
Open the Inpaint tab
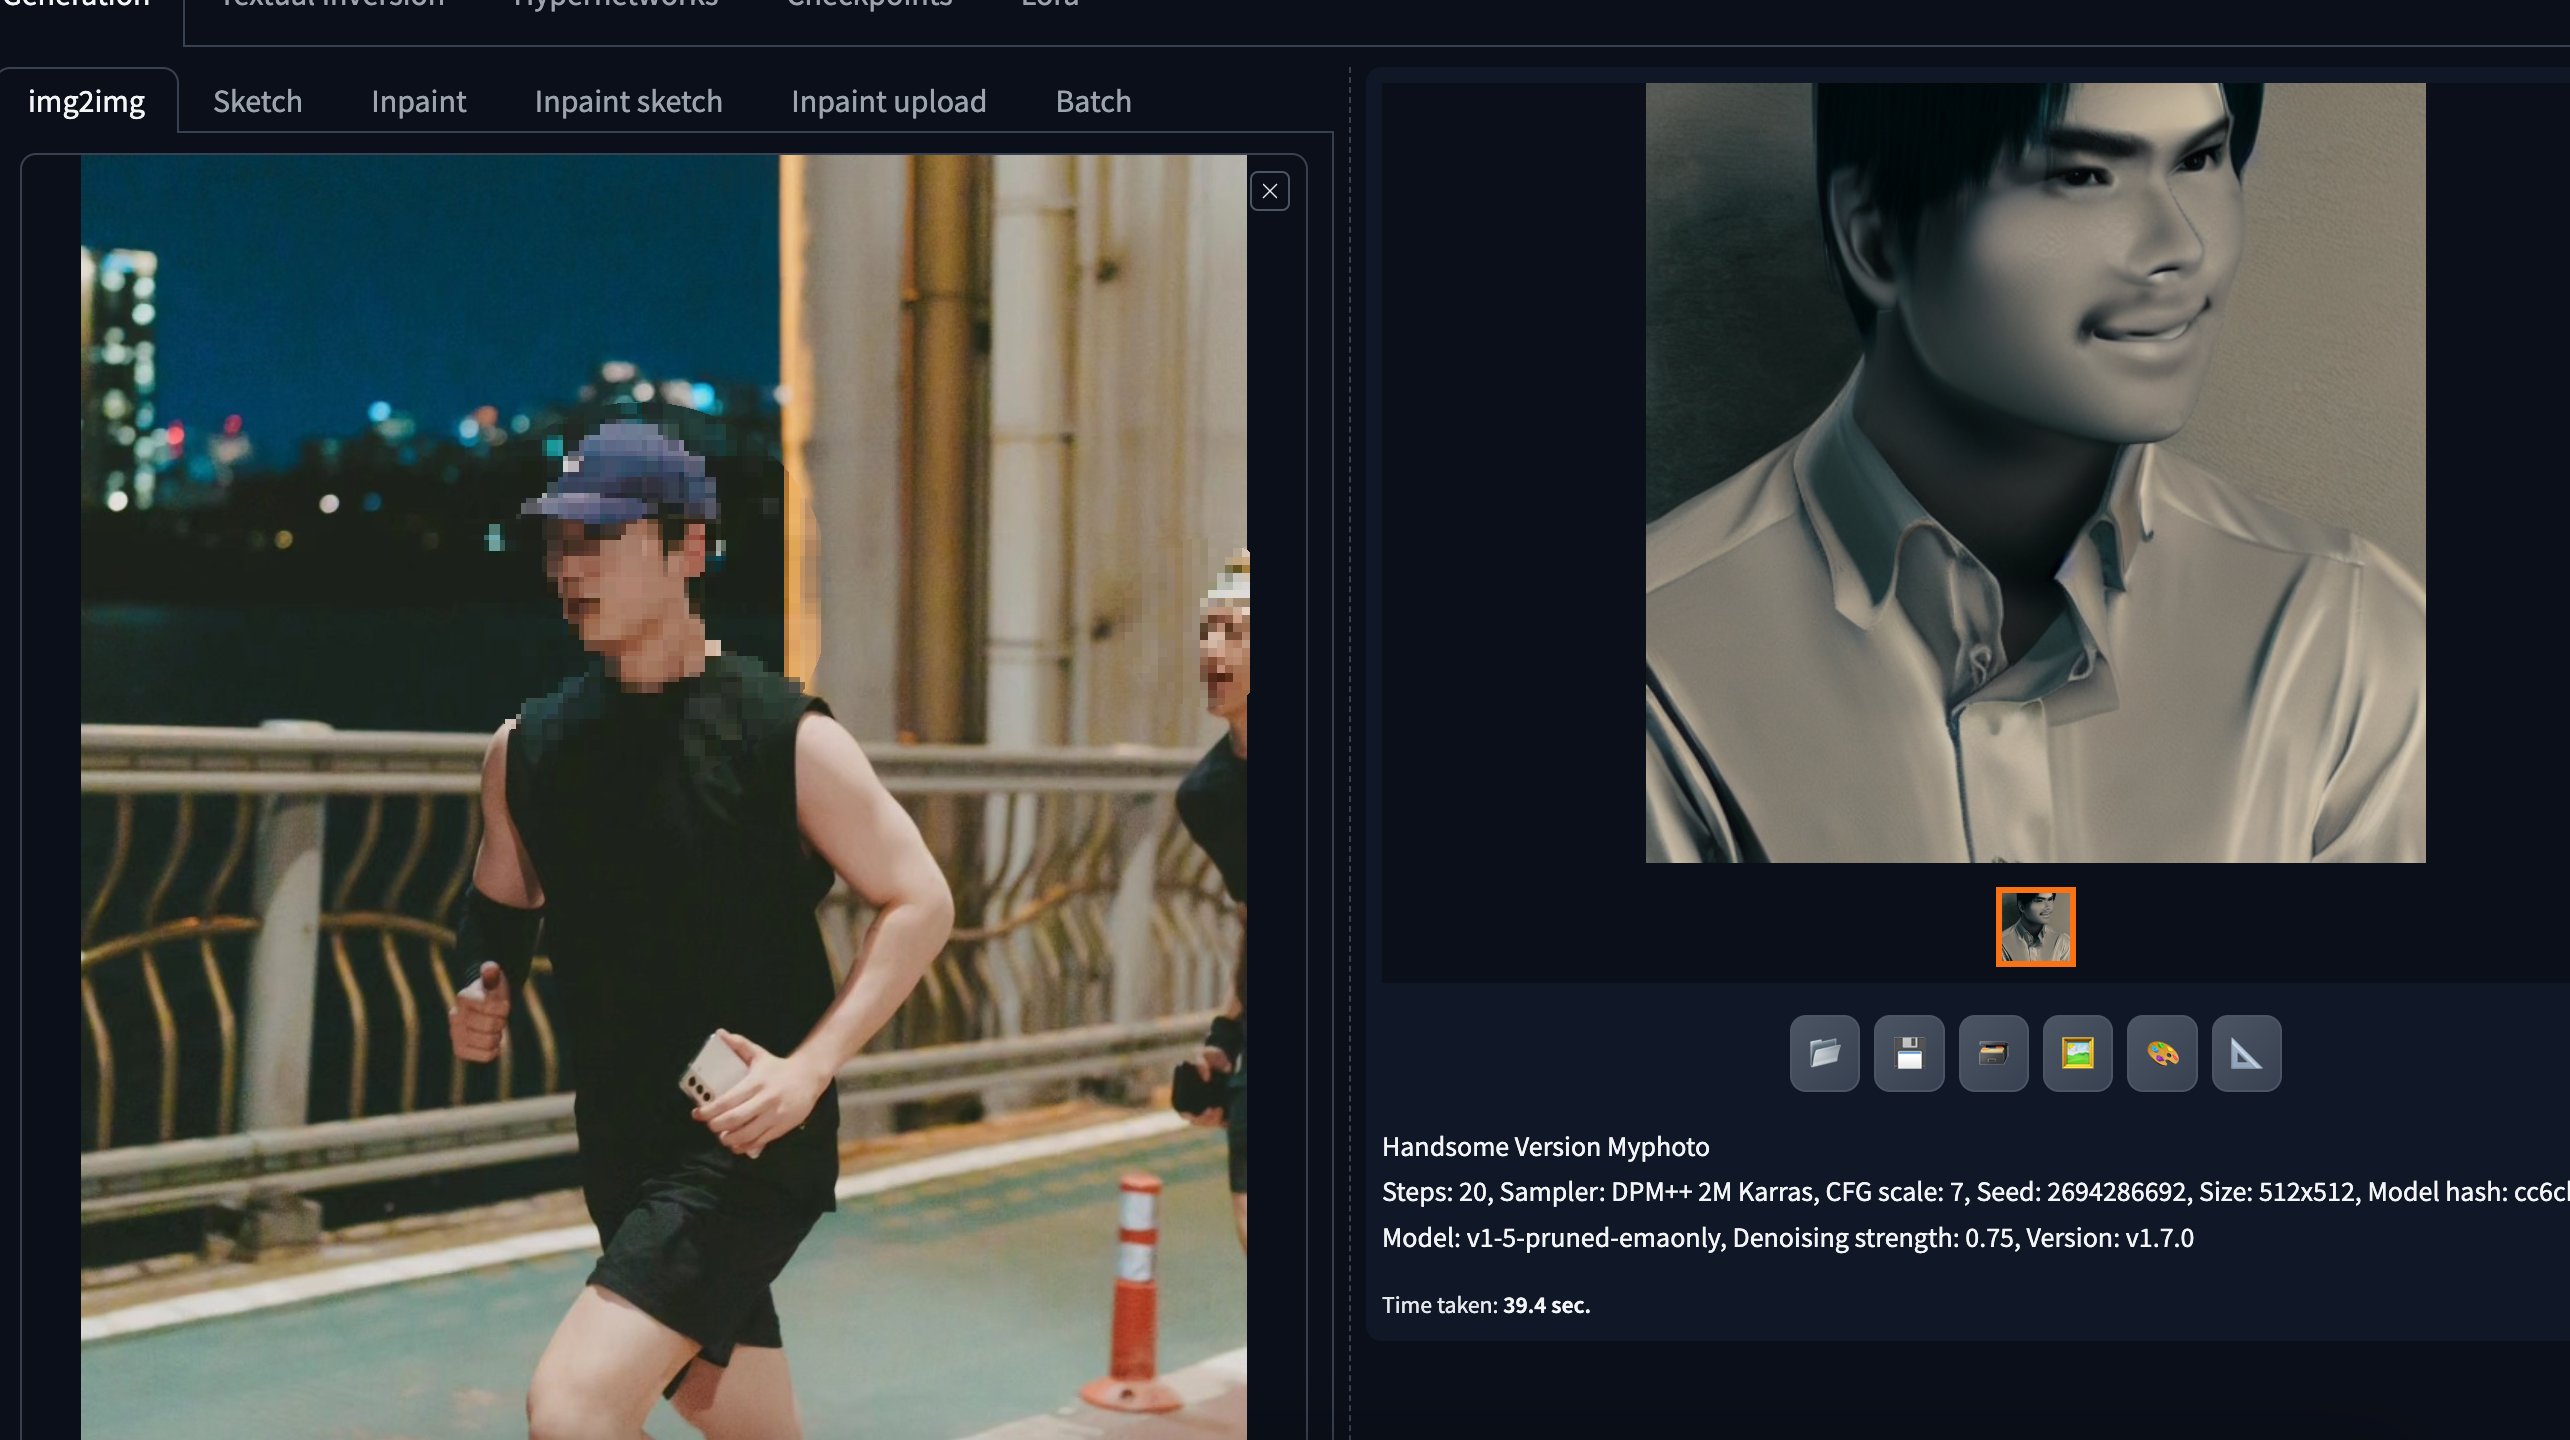(418, 101)
